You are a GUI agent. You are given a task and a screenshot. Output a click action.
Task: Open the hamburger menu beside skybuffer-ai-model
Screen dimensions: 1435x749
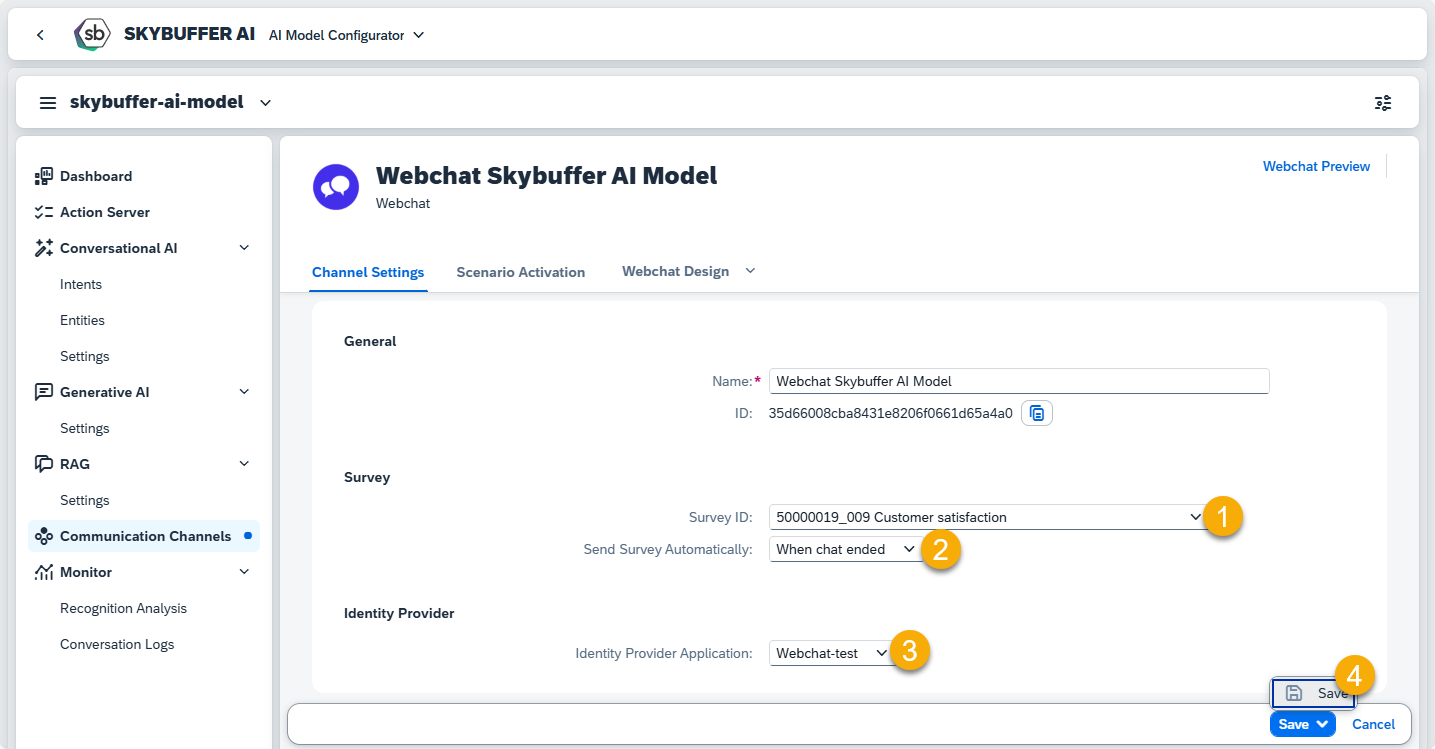point(47,102)
